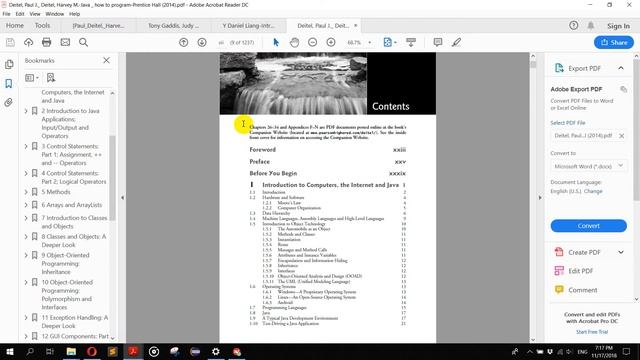
Task: Switch to the Home tab
Action: tap(15, 25)
